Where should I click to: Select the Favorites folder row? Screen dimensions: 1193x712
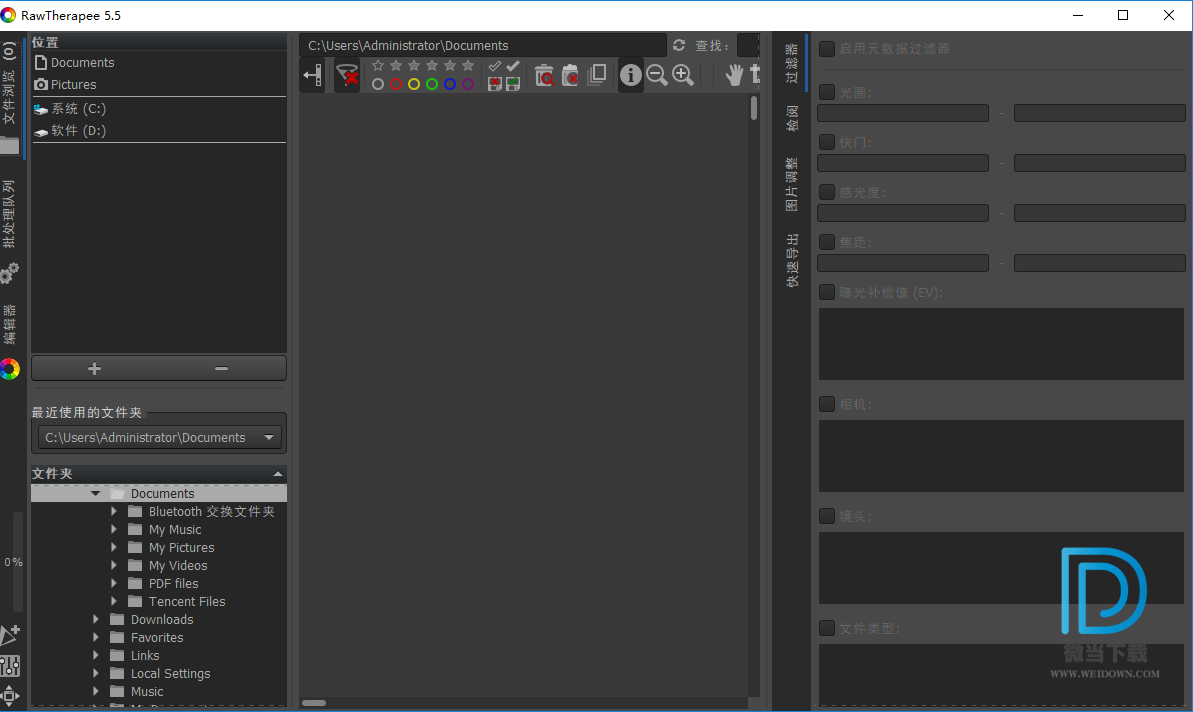159,637
